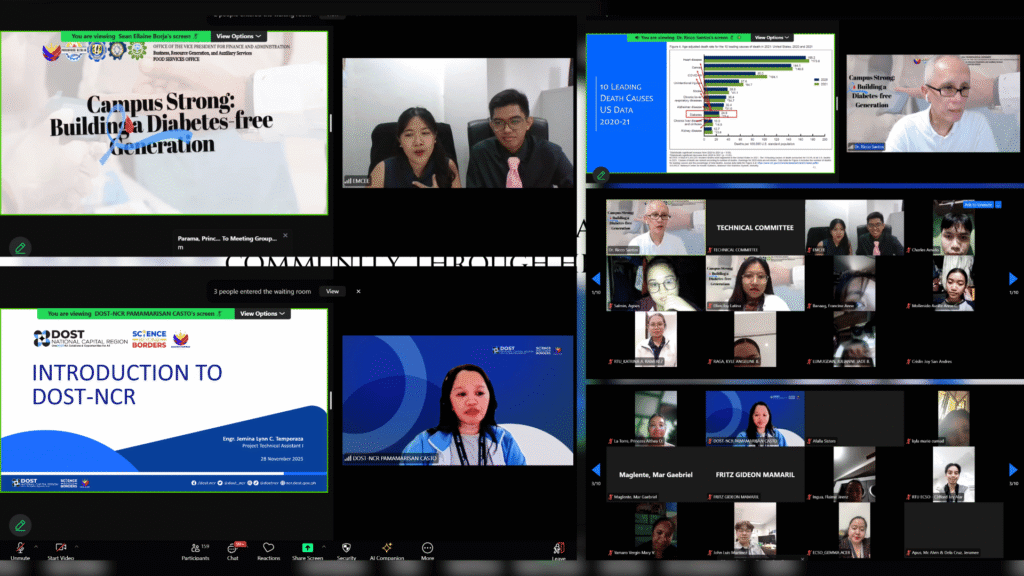Click View on the waiting room notification
1024x576 pixels.
332,291
